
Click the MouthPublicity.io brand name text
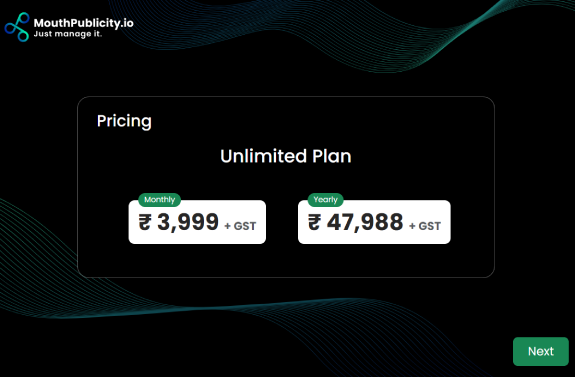click(x=84, y=23)
